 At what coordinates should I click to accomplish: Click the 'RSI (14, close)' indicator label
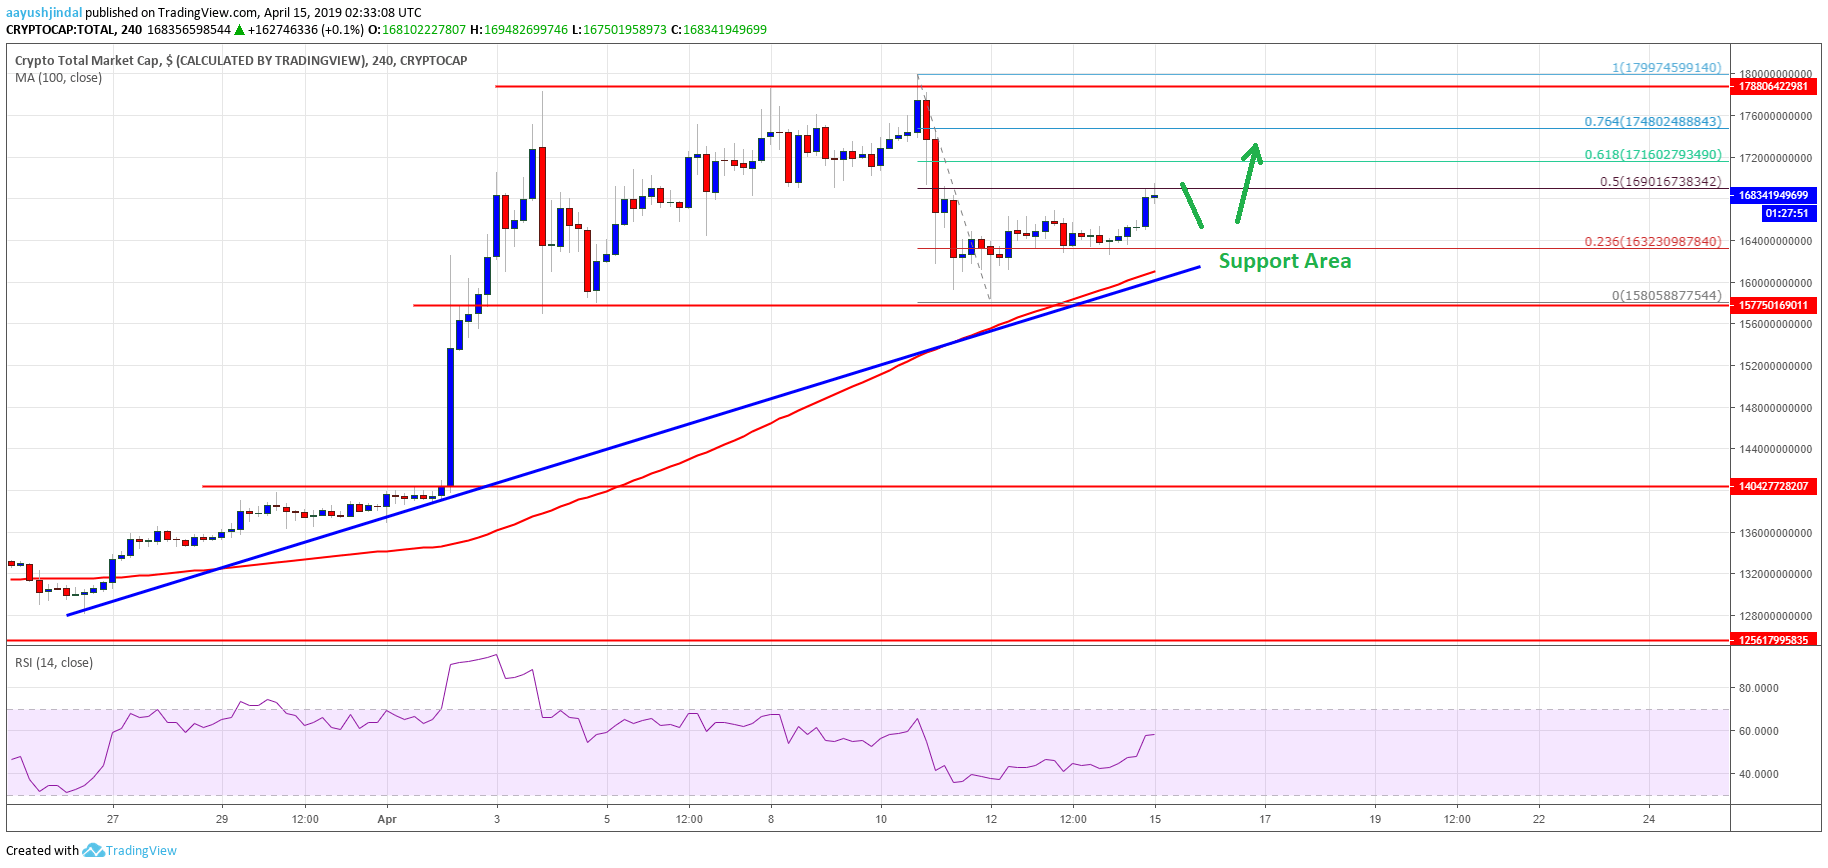click(x=54, y=663)
